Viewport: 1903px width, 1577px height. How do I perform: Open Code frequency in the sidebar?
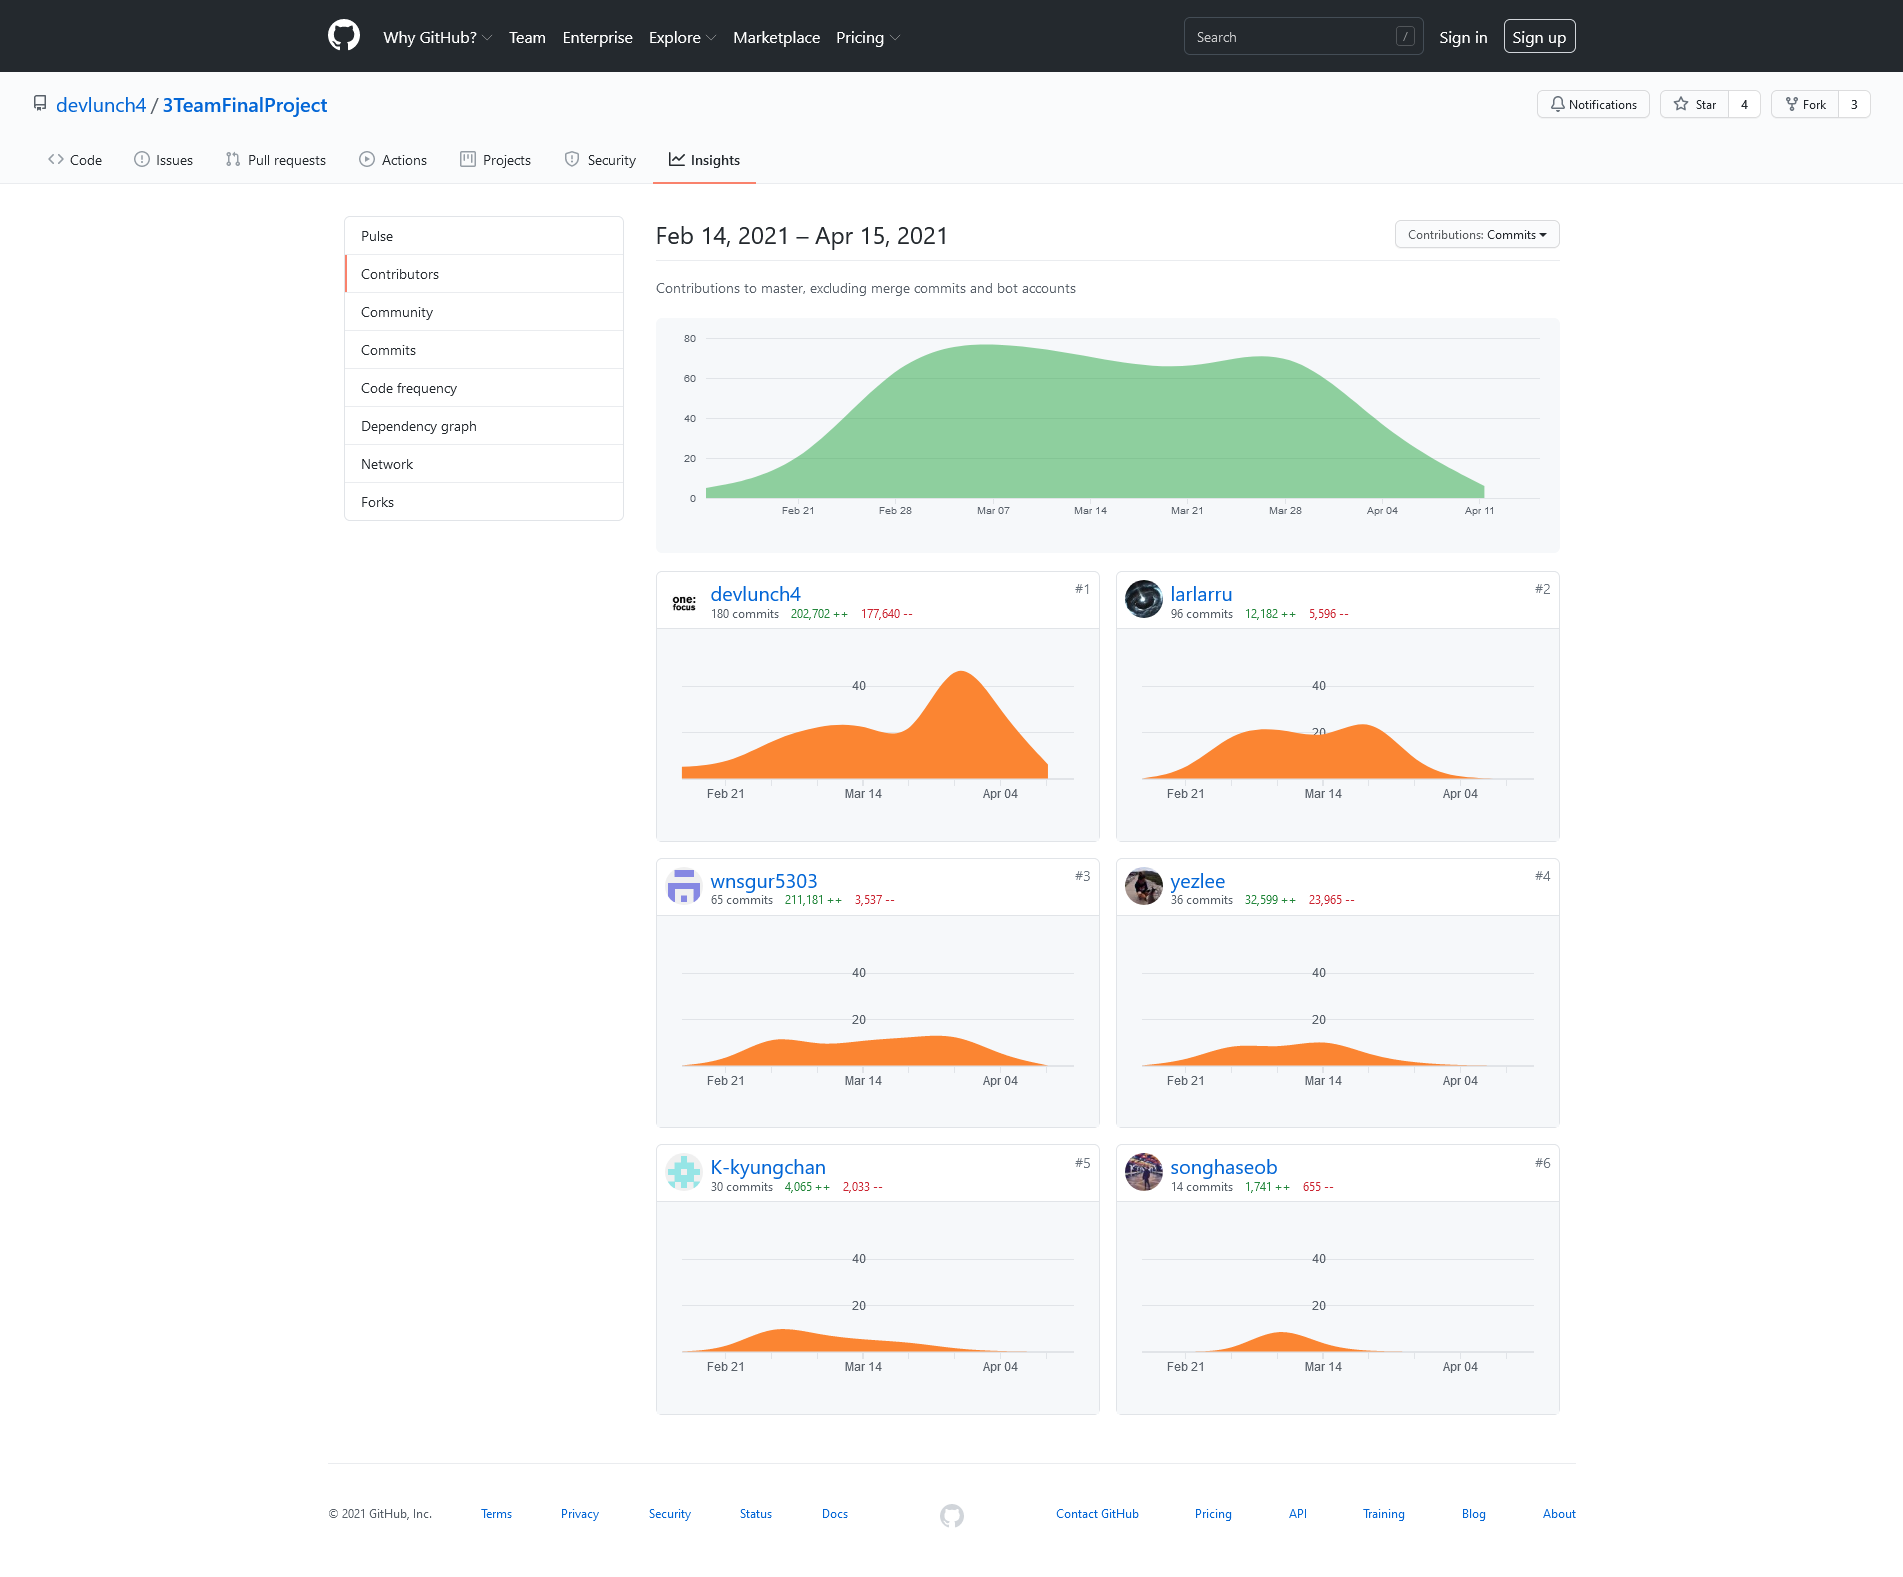tap(409, 388)
